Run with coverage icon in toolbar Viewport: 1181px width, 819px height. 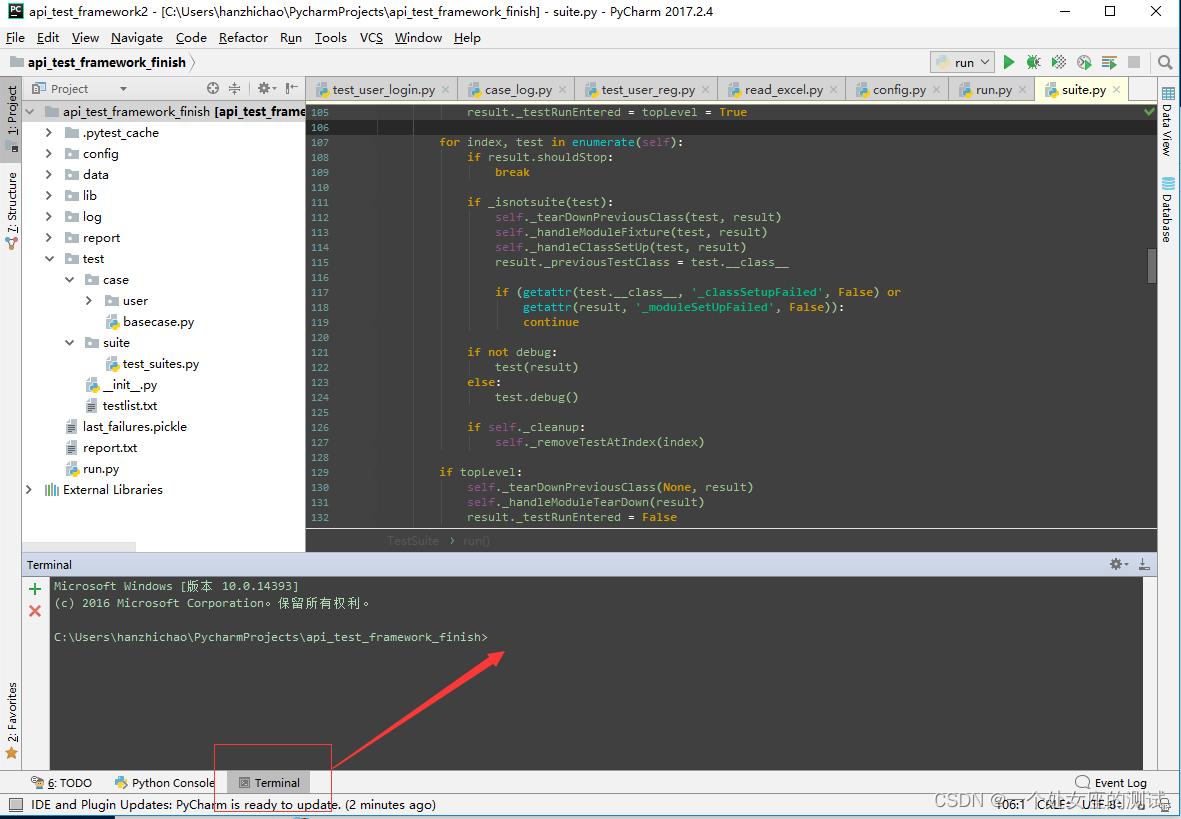1058,63
